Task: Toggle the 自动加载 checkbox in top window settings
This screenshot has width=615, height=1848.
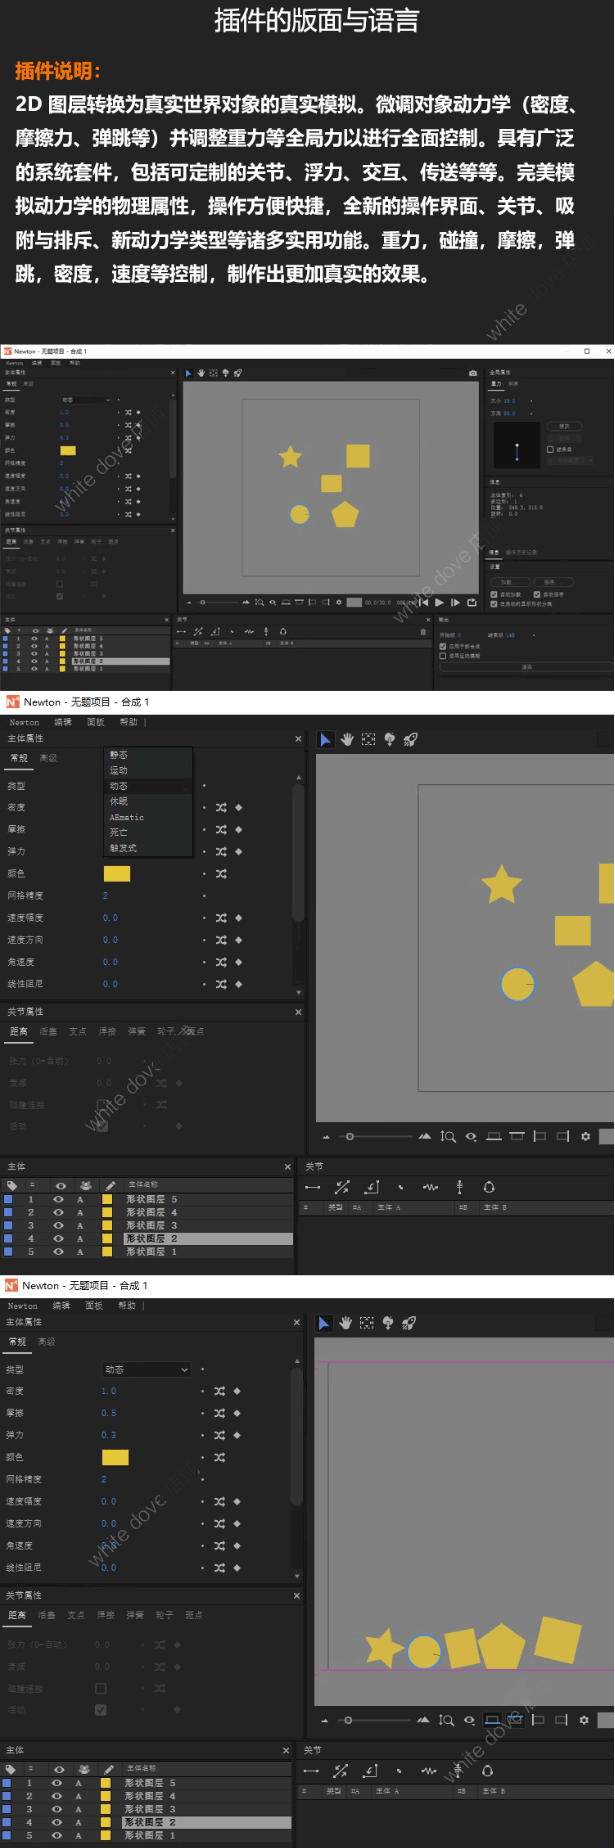Action: click(493, 594)
